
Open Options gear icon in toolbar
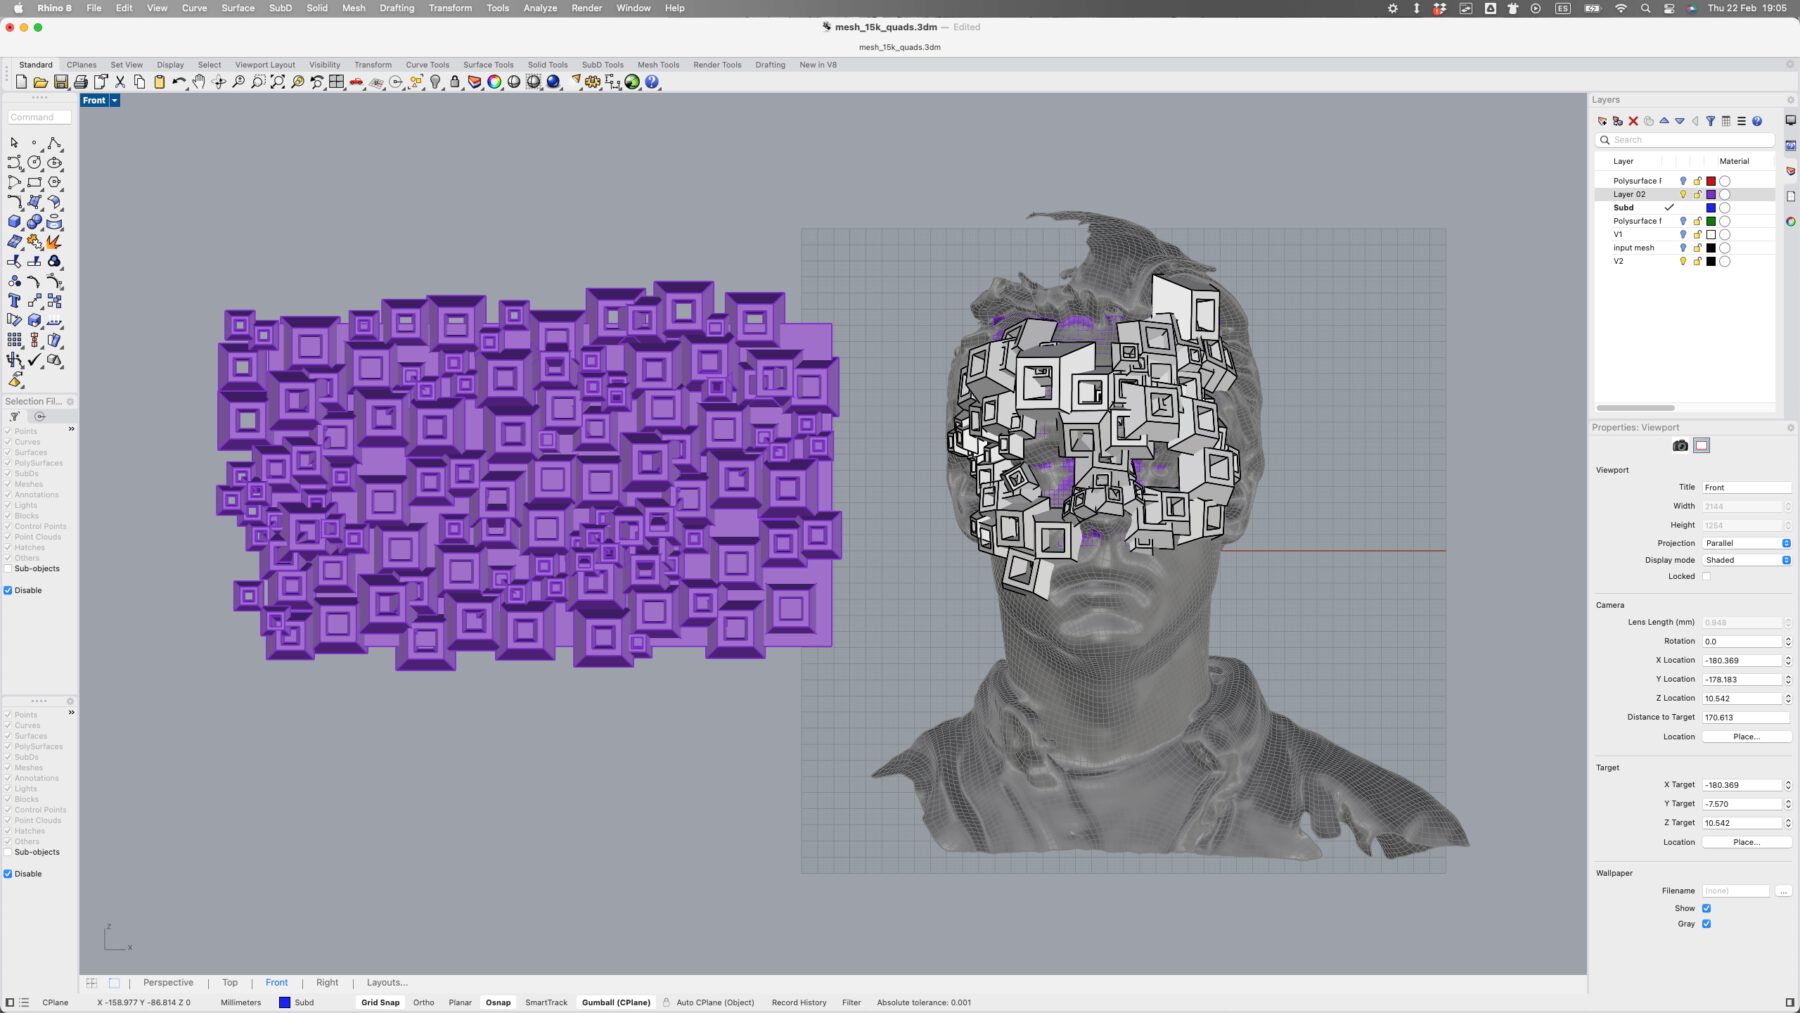(593, 82)
